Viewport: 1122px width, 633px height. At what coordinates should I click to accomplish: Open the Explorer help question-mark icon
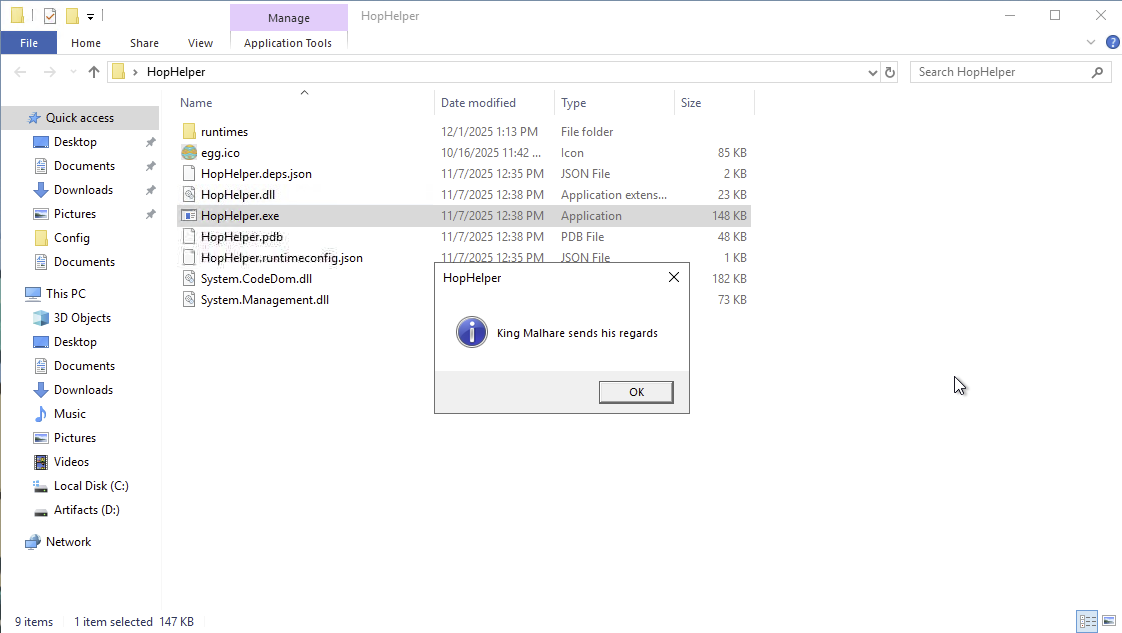point(1112,42)
